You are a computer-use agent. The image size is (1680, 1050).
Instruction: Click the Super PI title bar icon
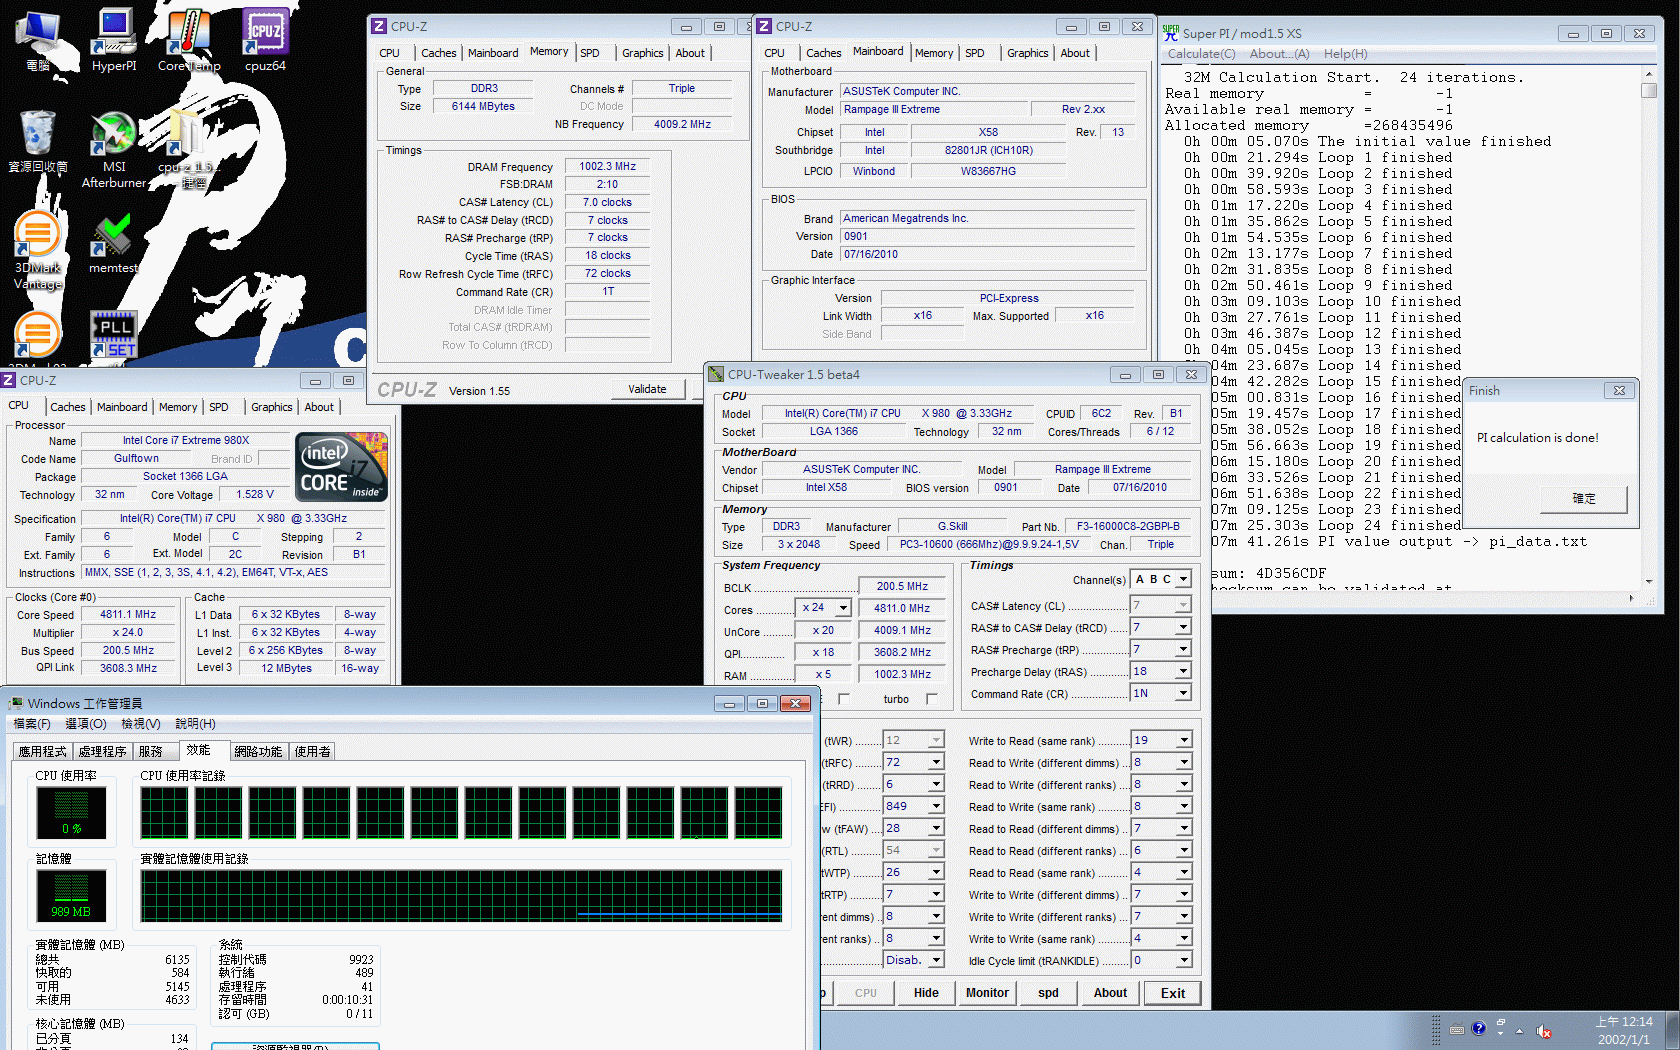point(1171,33)
